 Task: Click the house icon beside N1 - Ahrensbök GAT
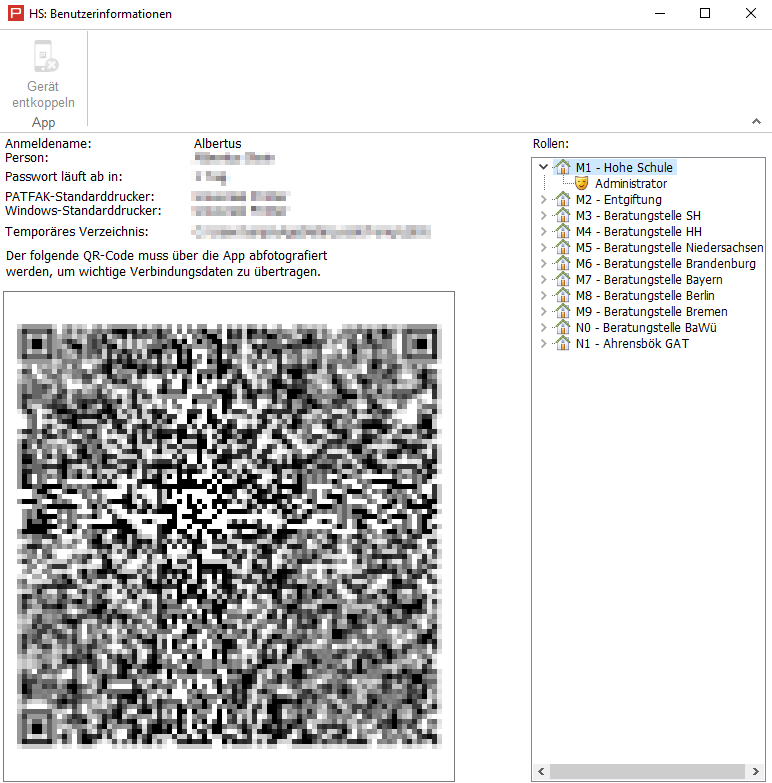point(562,344)
